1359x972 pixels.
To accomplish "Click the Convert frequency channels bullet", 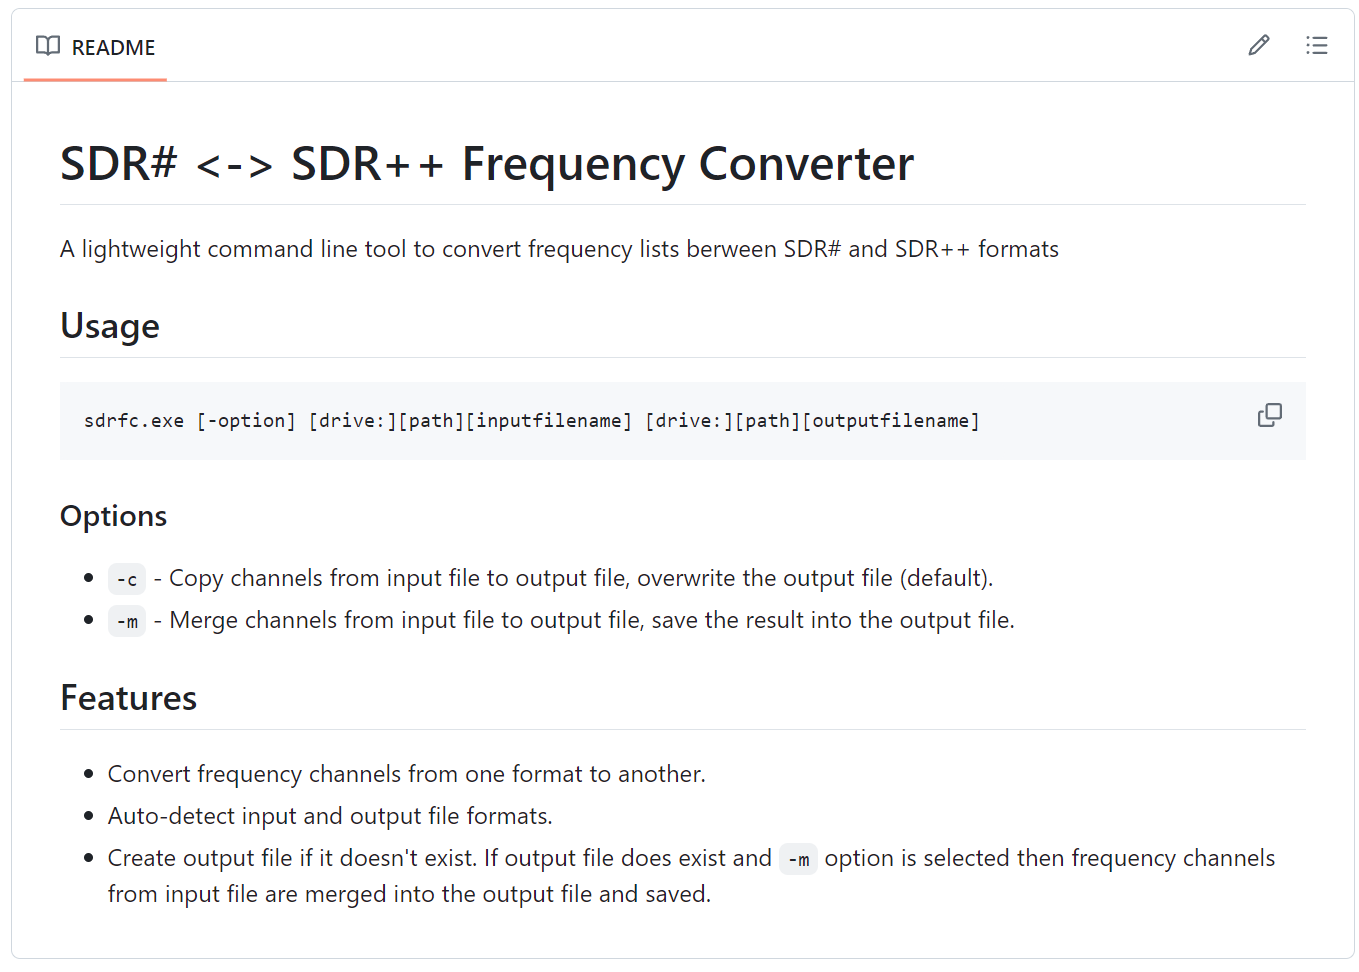I will (x=407, y=774).
